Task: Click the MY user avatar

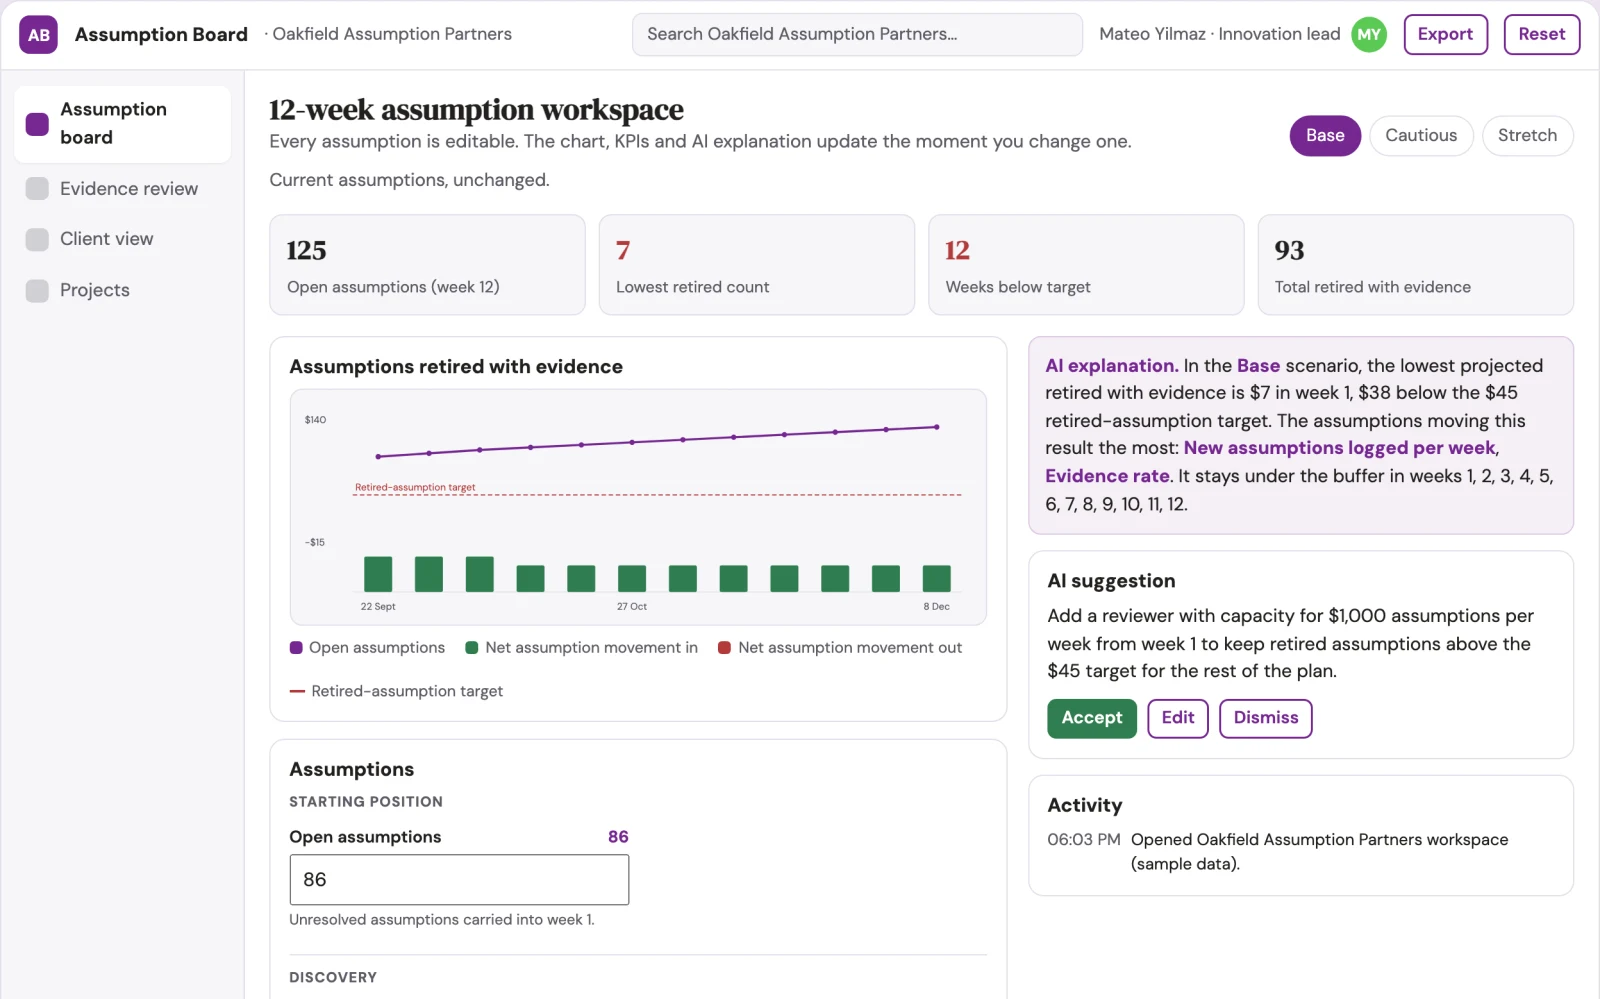Action: (1369, 35)
